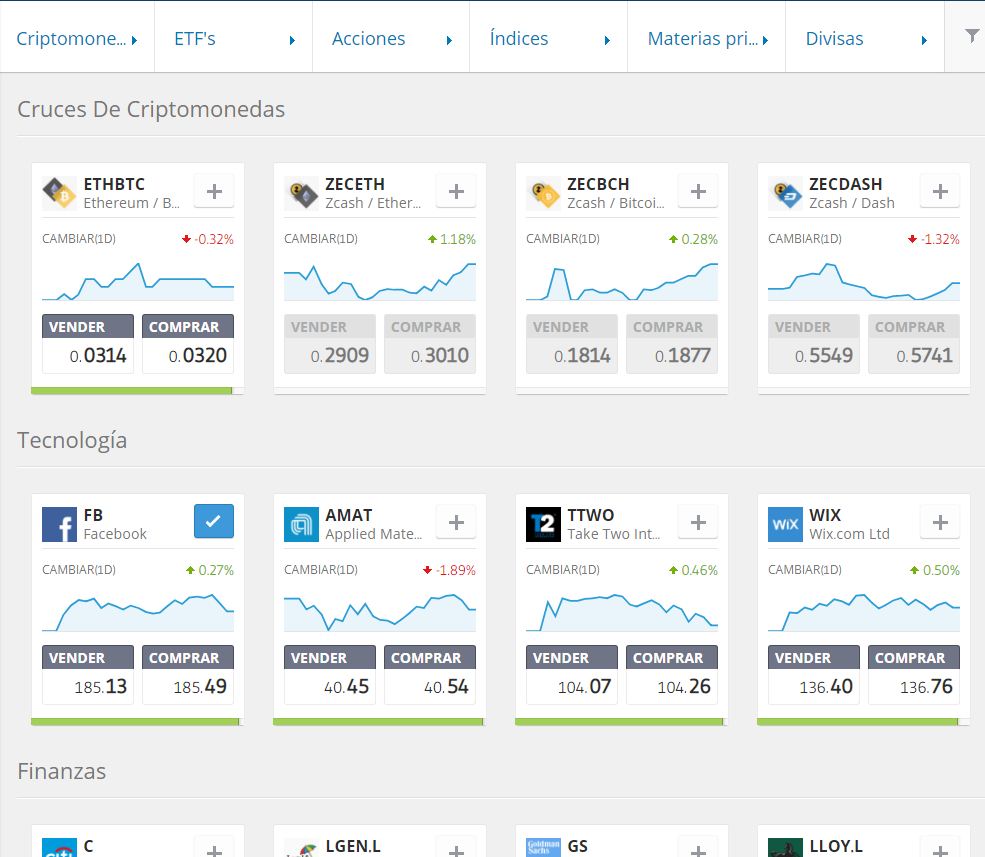Click the Goldman Sachs logo on GS card

[543, 848]
